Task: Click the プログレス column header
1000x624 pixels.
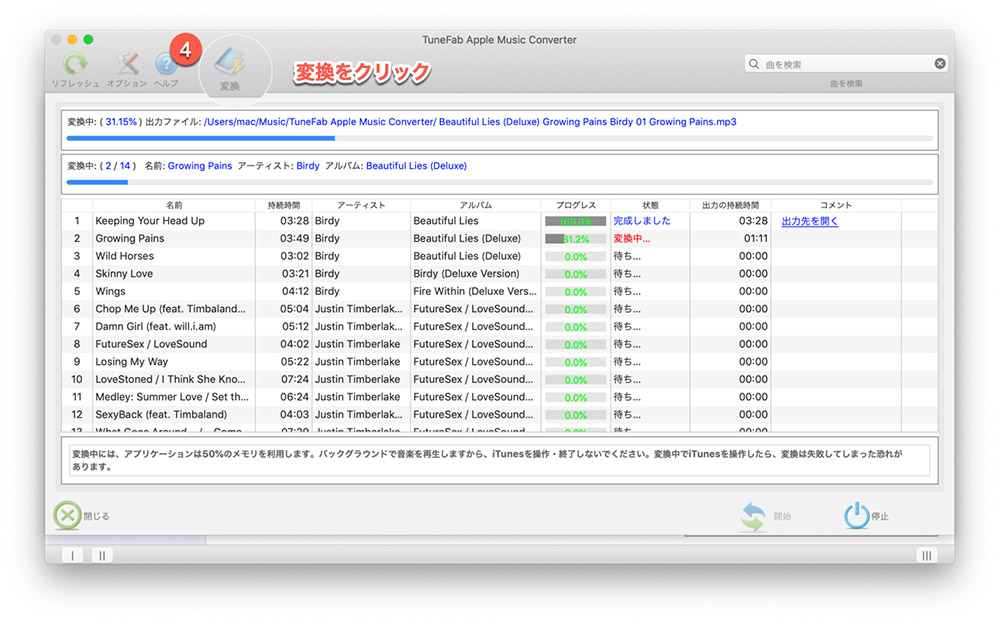Action: 576,205
